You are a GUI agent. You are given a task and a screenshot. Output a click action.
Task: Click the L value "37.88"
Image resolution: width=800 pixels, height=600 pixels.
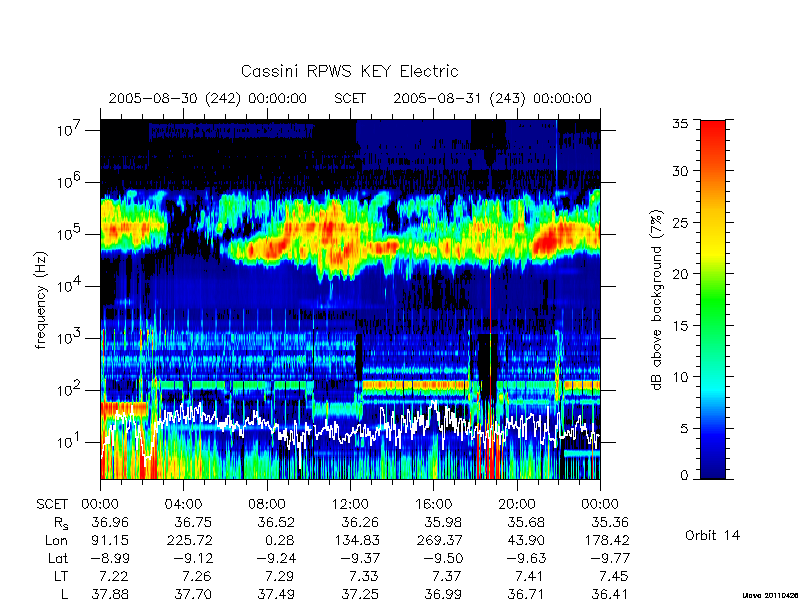[x=110, y=594]
